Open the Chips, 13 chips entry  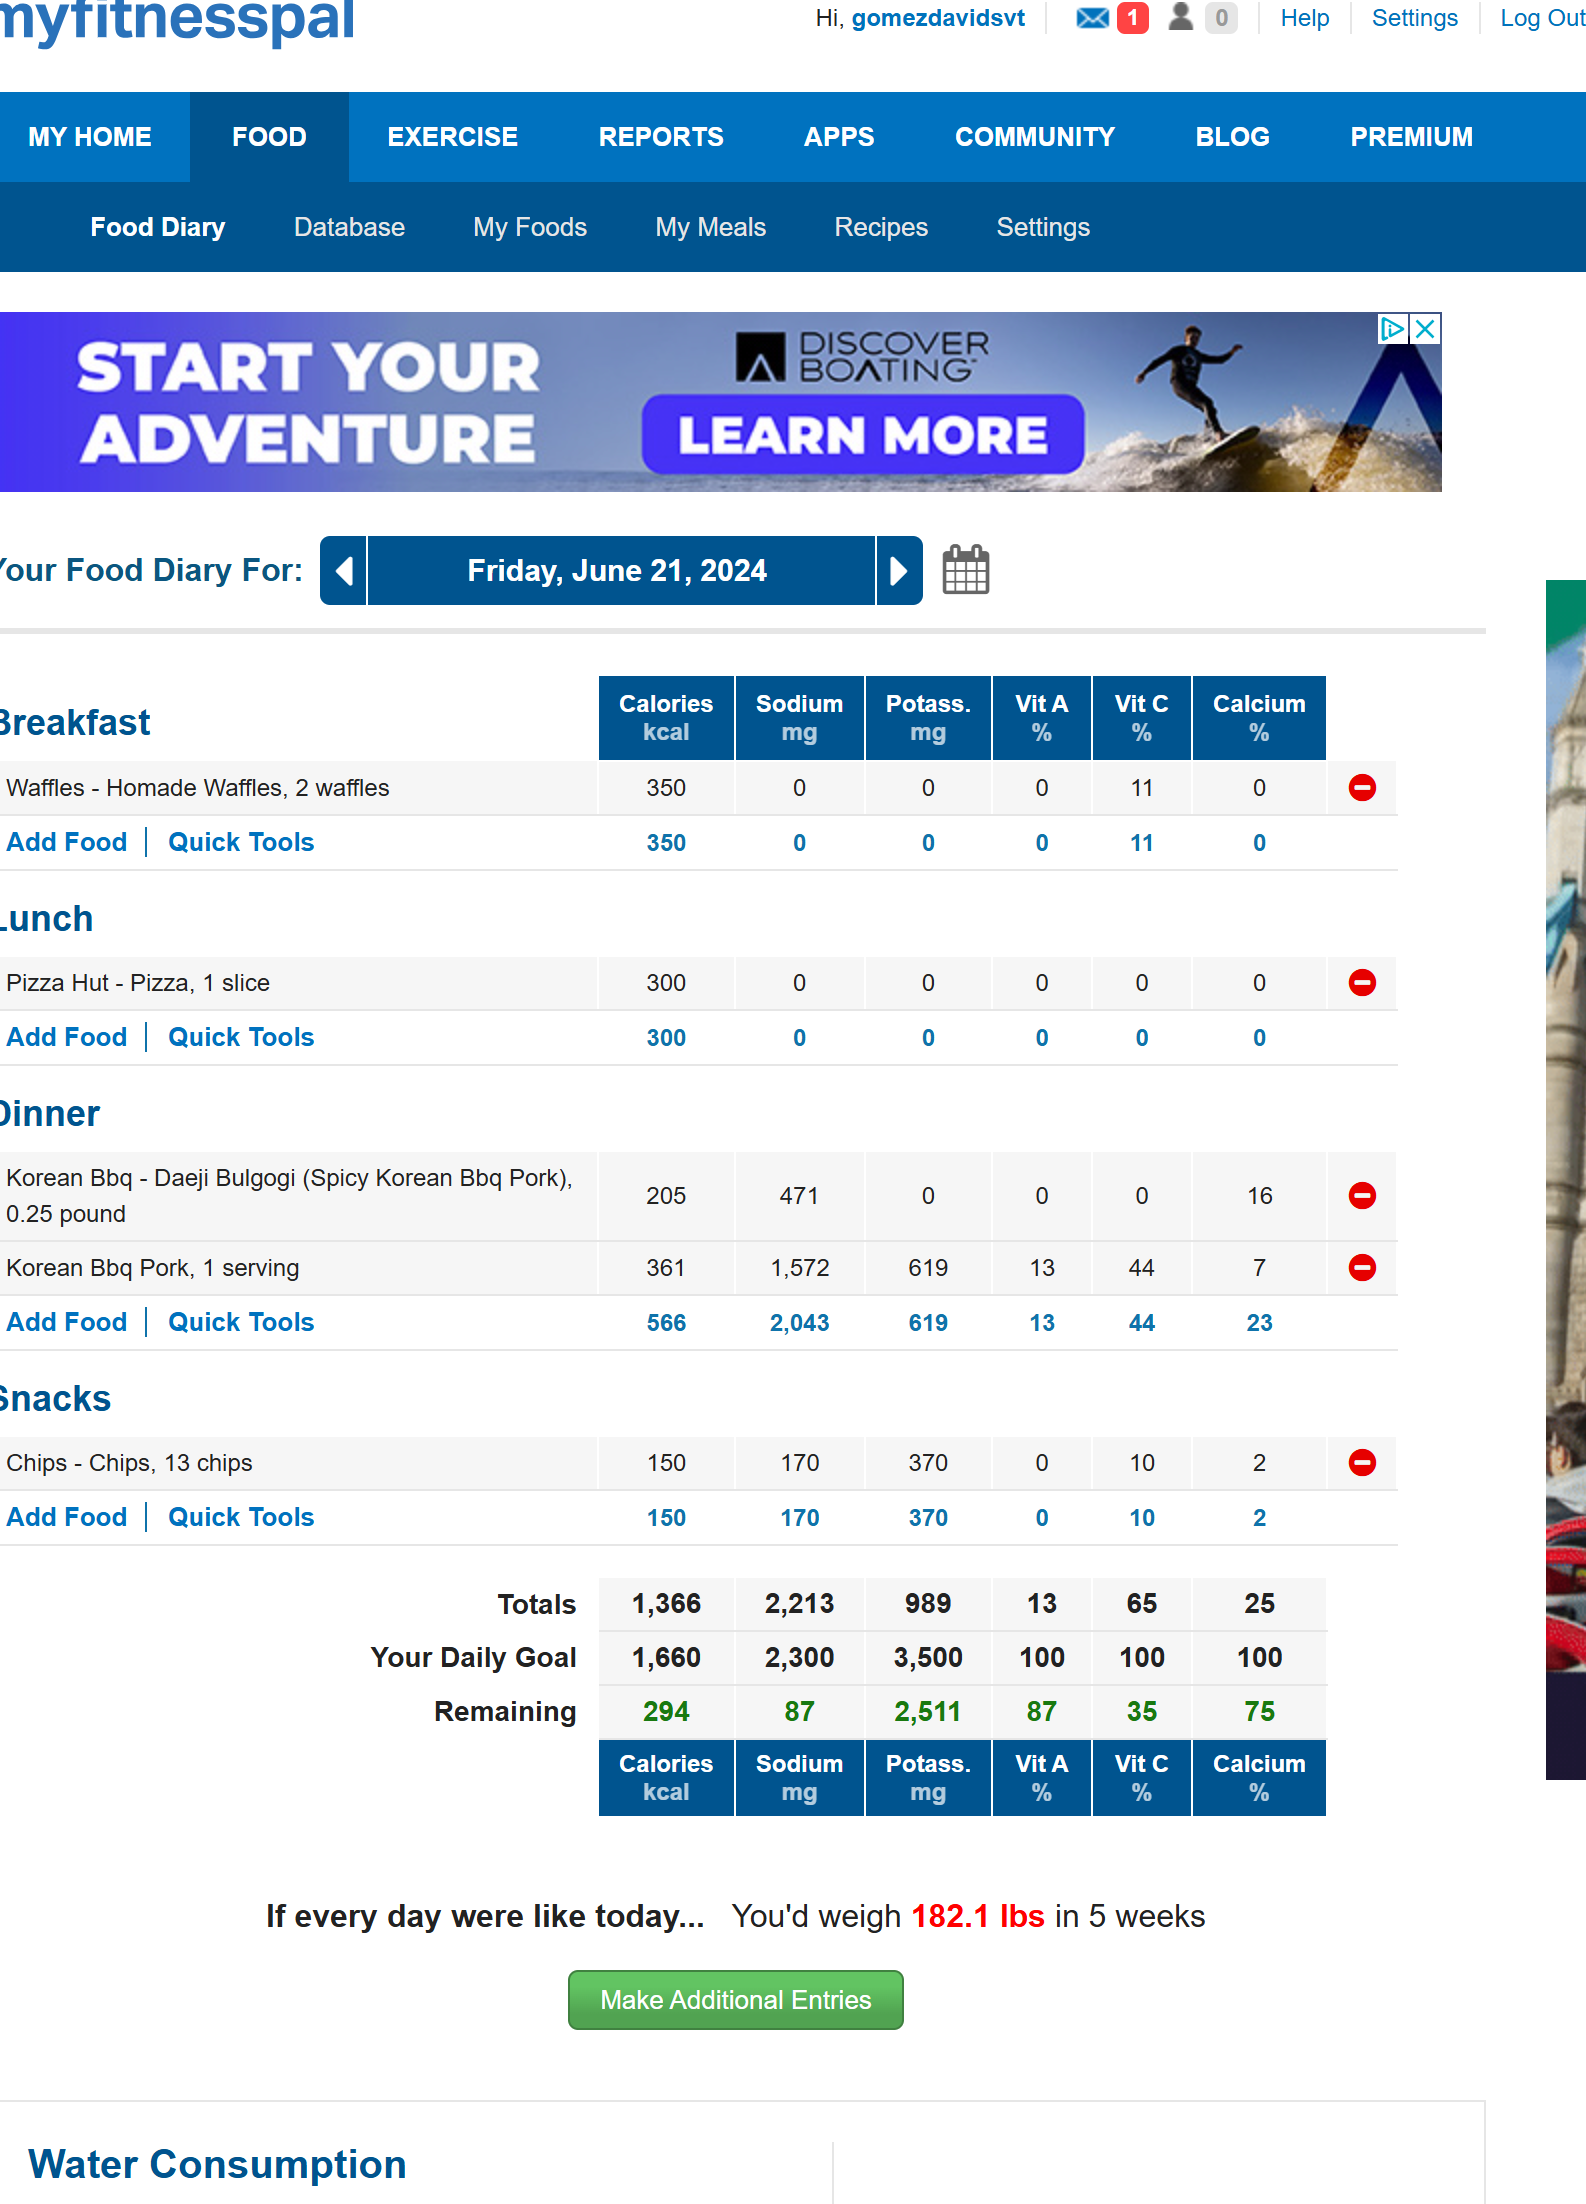(129, 1463)
